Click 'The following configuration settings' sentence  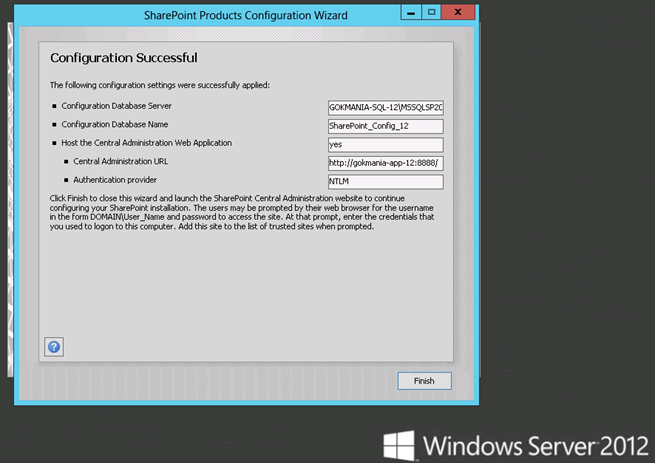160,85
